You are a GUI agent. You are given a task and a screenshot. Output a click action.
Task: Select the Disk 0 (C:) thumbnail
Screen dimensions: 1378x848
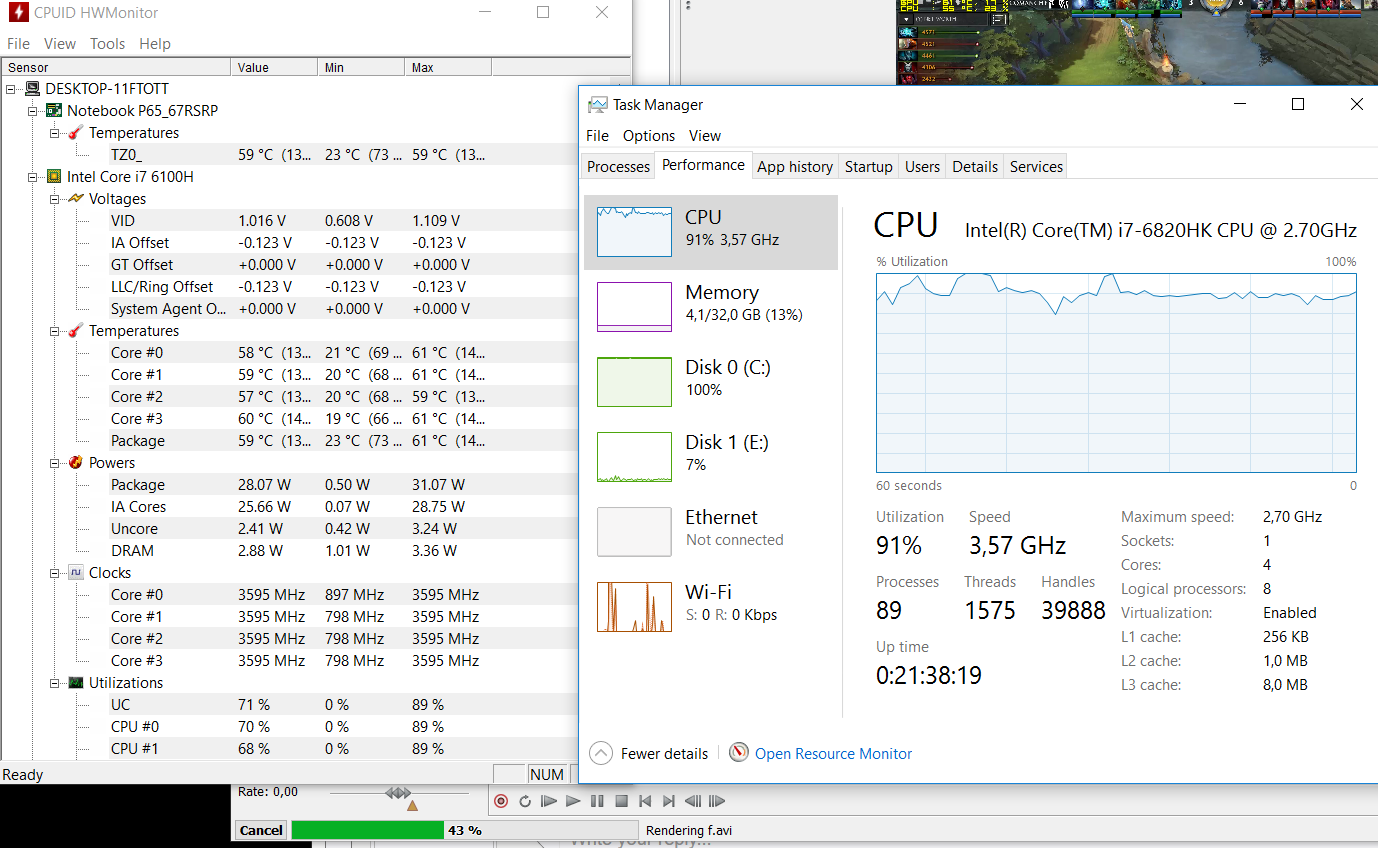[634, 382]
